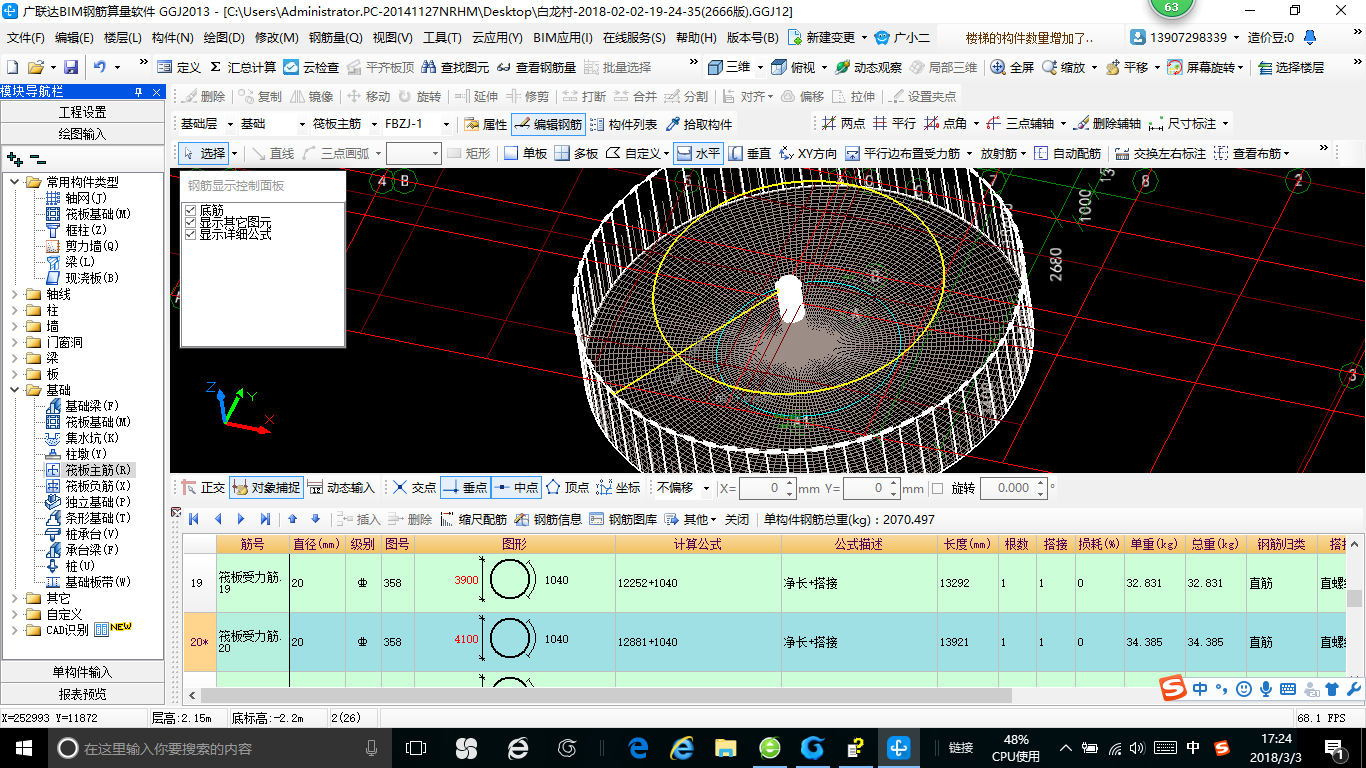This screenshot has height=768, width=1366.
Task: Open the 帮助(H) menu
Action: [x=696, y=38]
